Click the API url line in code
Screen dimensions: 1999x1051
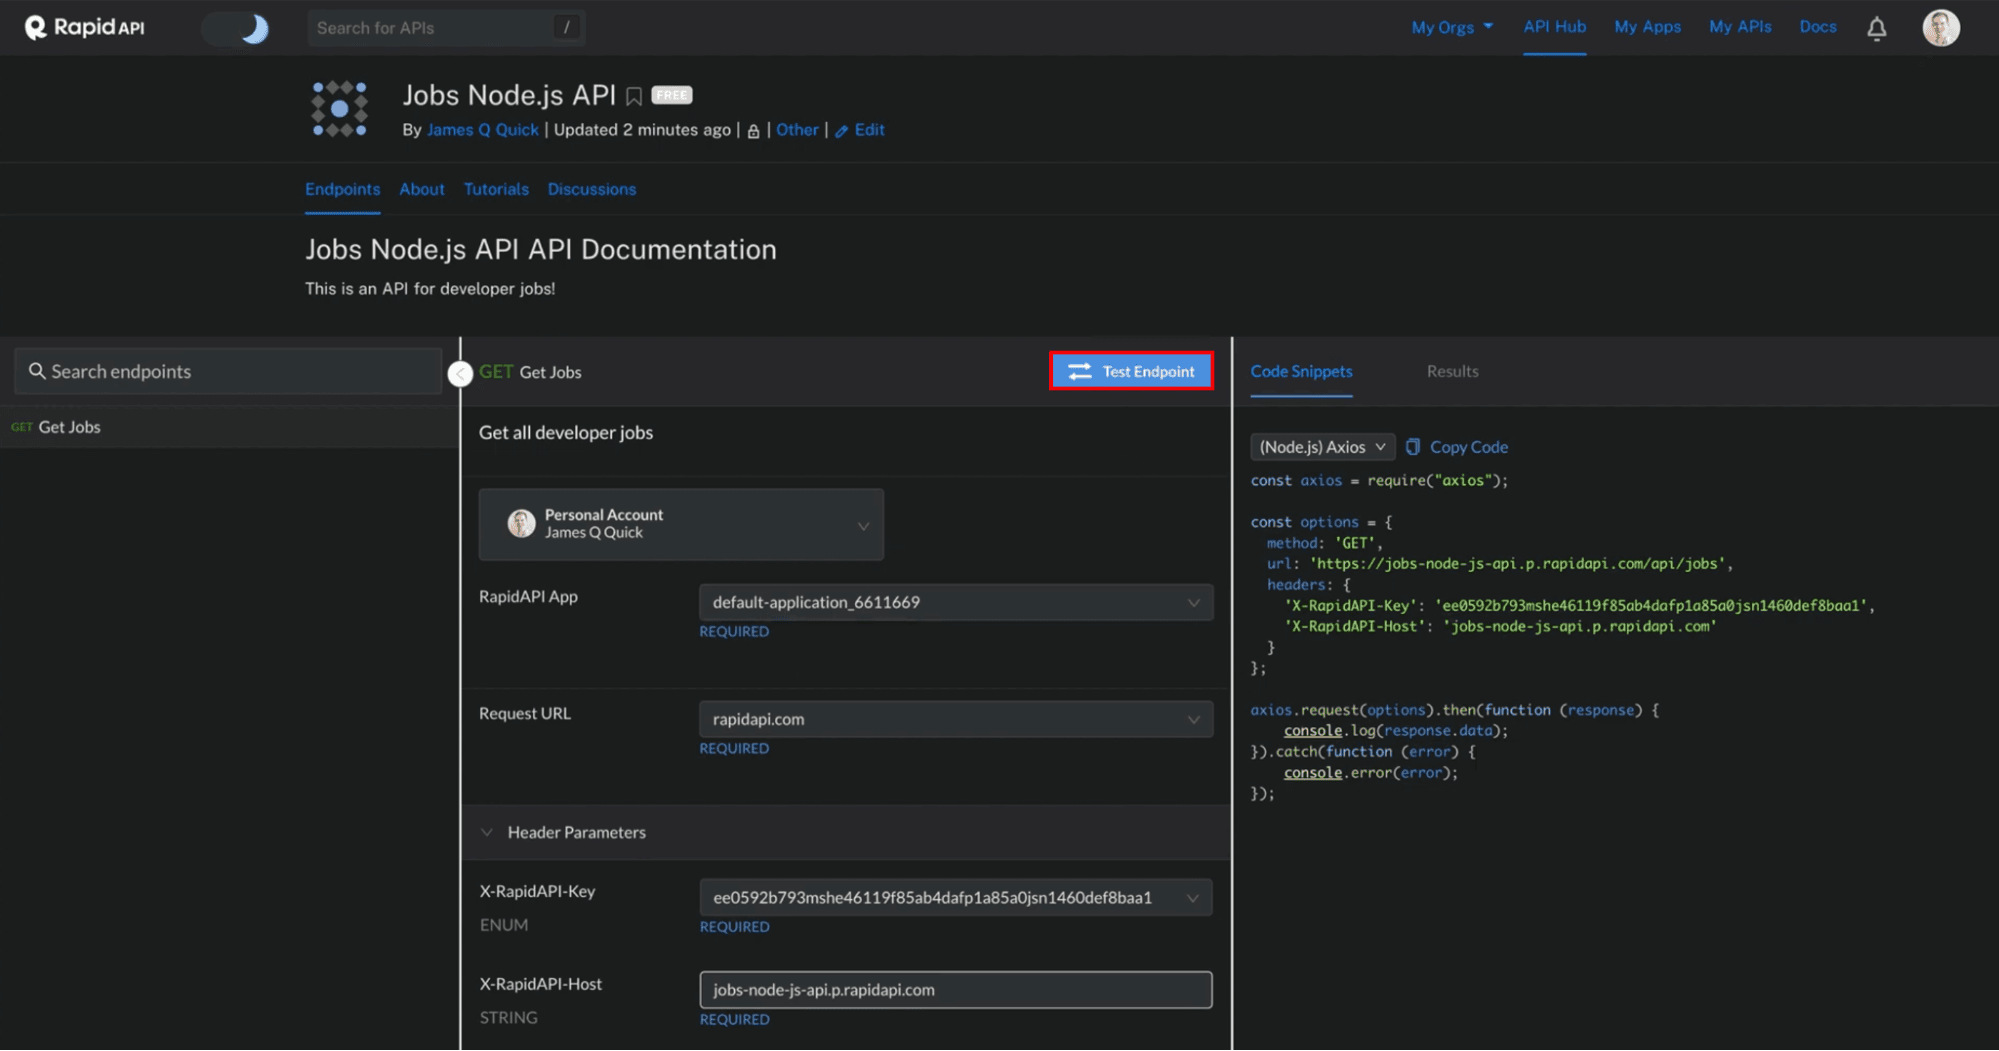point(1499,564)
